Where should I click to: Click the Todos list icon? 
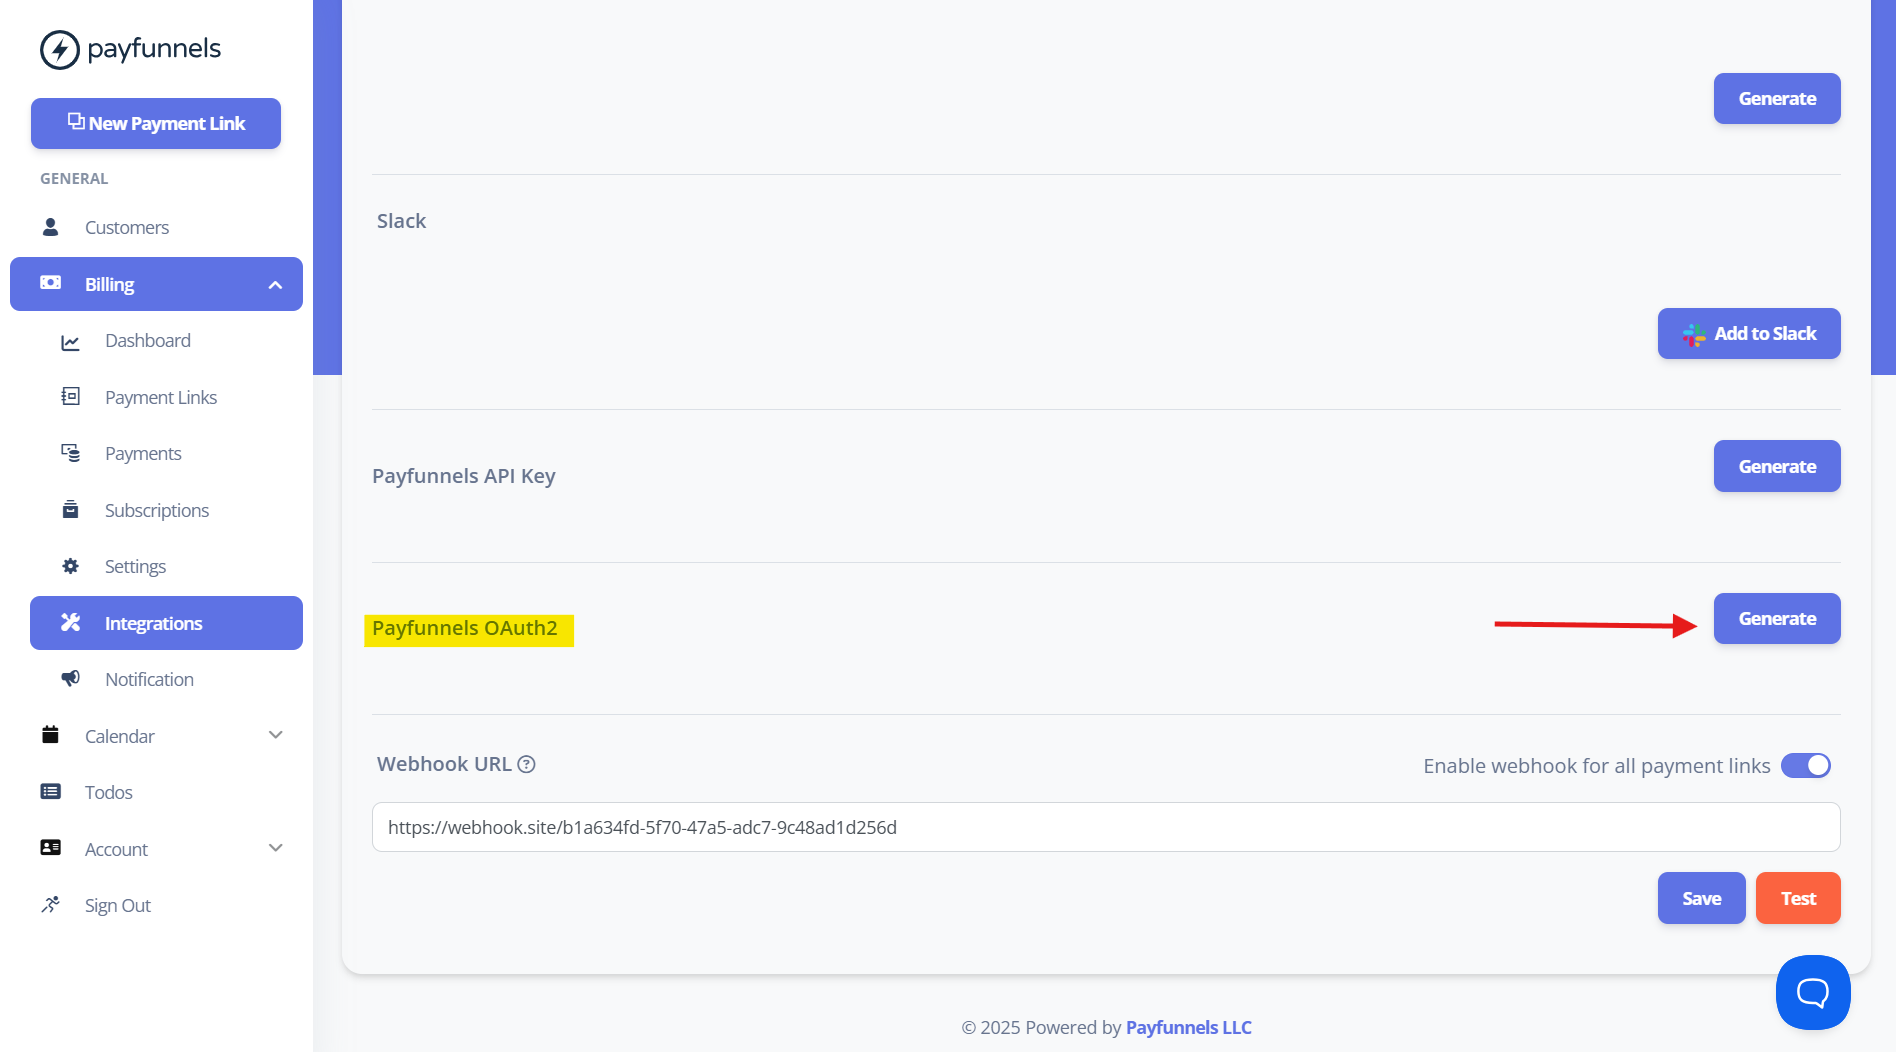pyautogui.click(x=50, y=791)
